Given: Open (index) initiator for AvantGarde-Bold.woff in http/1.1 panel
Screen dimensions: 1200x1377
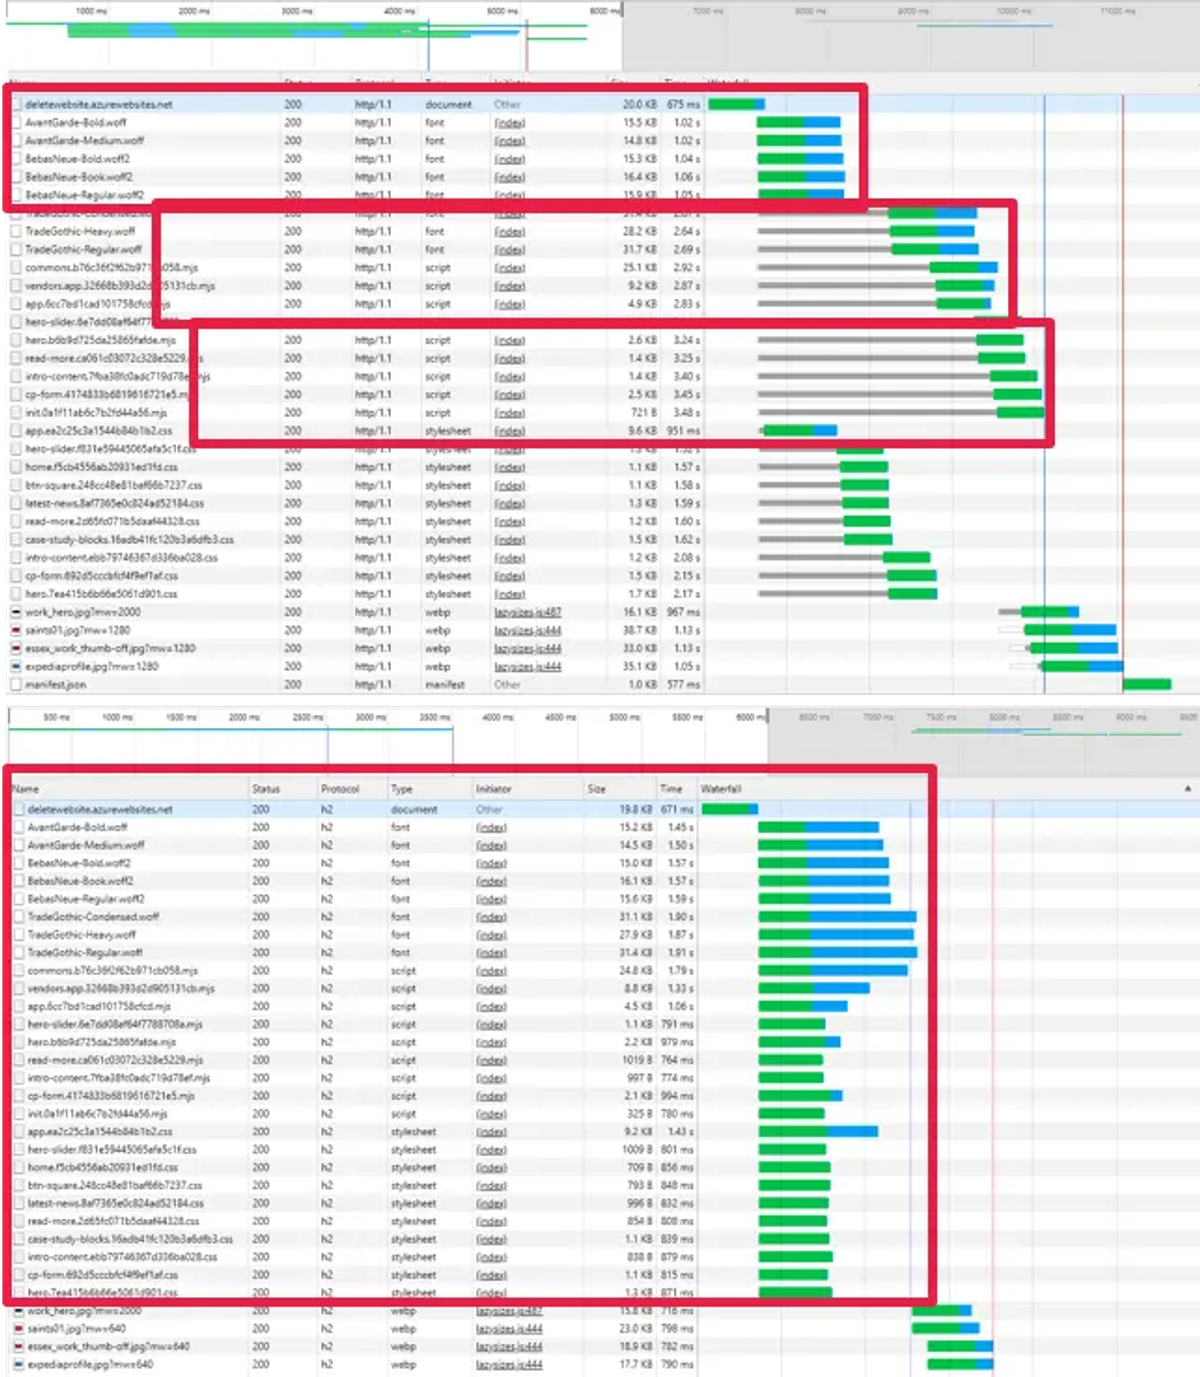Looking at the screenshot, I should [x=509, y=122].
